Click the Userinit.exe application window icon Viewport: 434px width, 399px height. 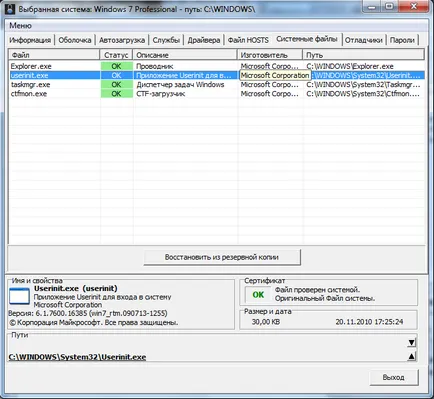tap(19, 296)
